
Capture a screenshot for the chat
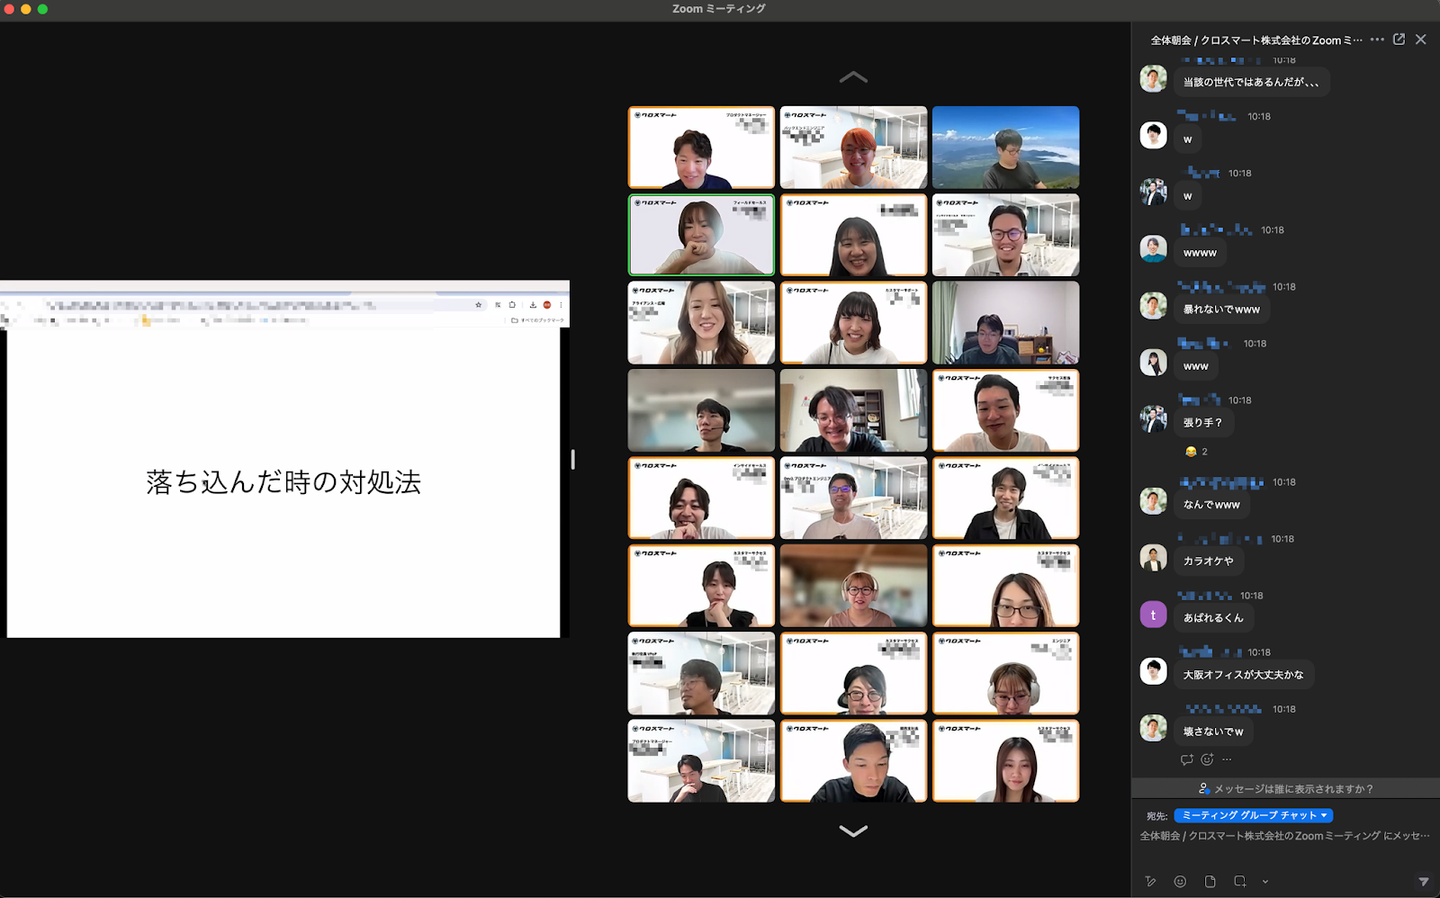pos(1240,881)
